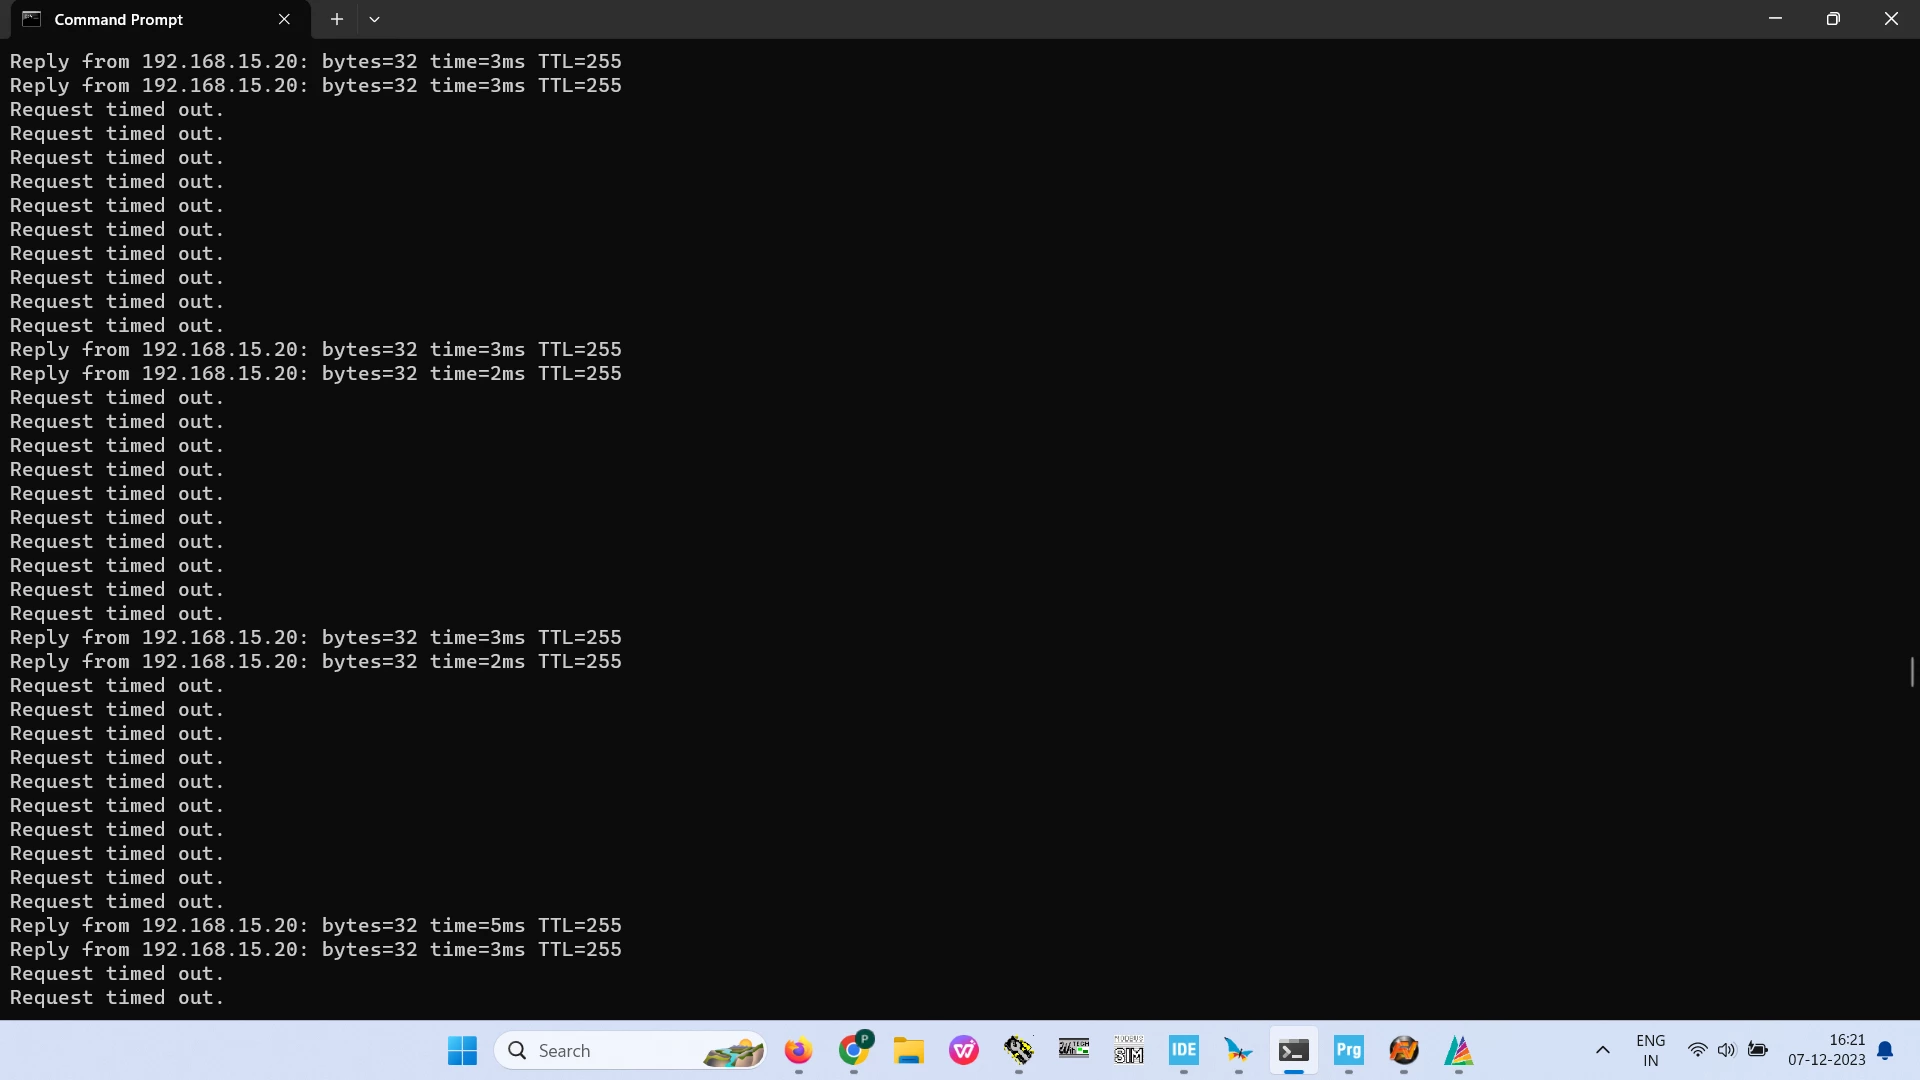Viewport: 1920px width, 1080px height.
Task: Open the notification bell
Action: (x=1885, y=1050)
